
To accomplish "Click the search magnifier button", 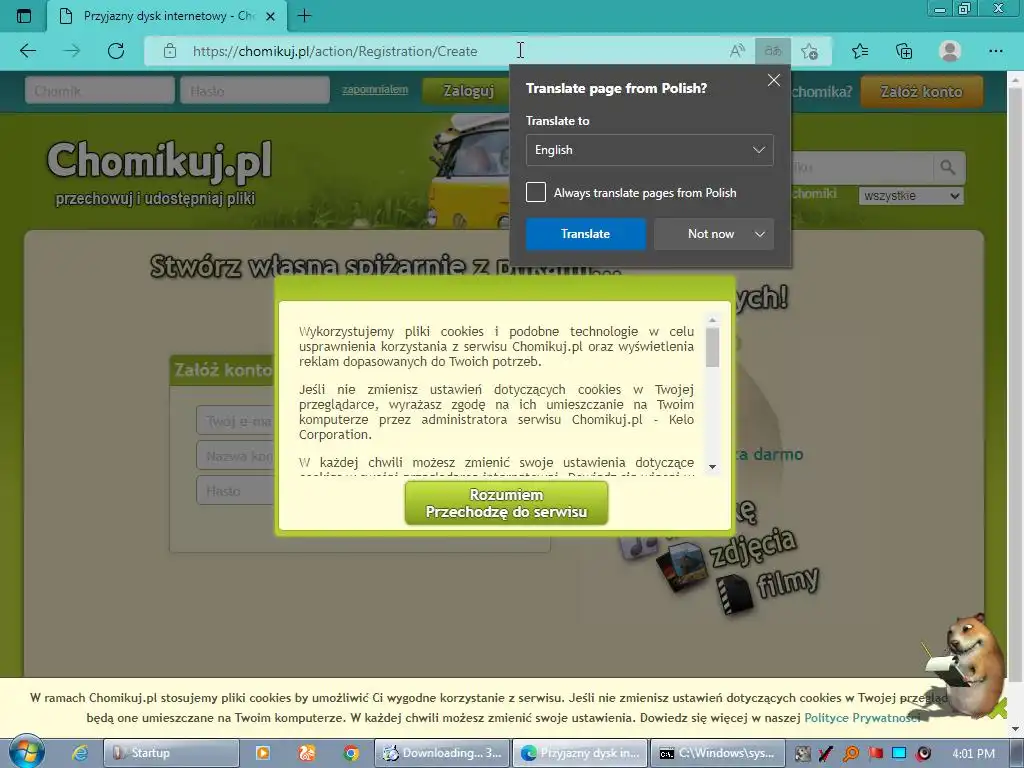I will click(x=948, y=168).
